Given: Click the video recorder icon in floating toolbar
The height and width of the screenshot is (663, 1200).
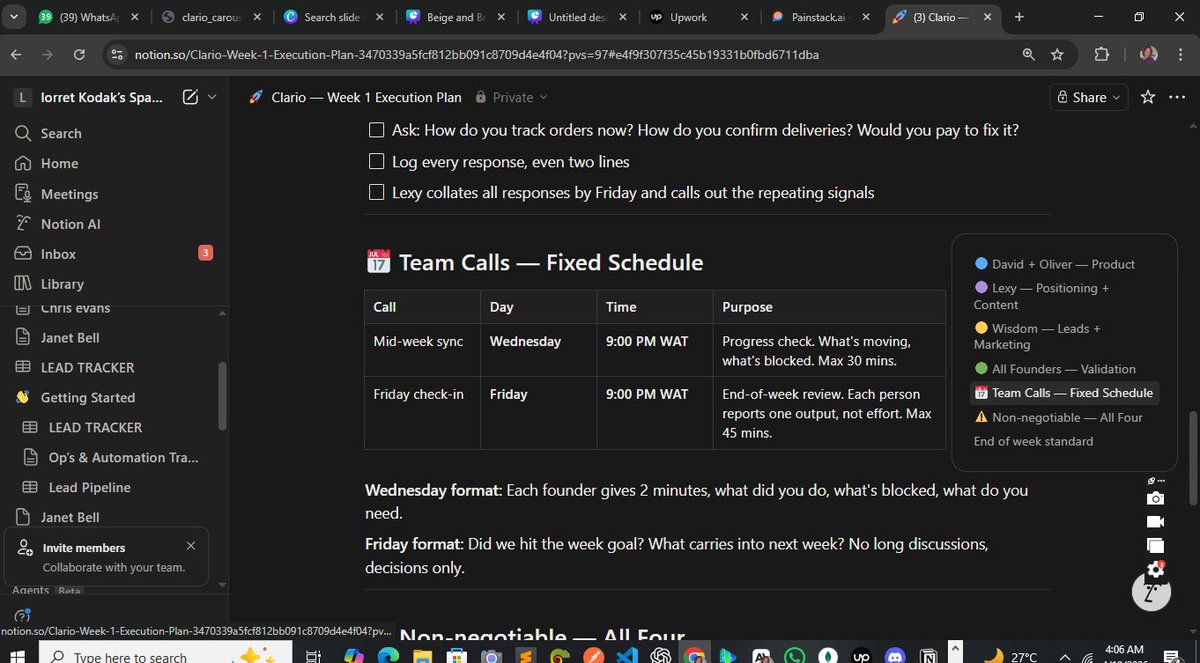Looking at the screenshot, I should (1155, 522).
